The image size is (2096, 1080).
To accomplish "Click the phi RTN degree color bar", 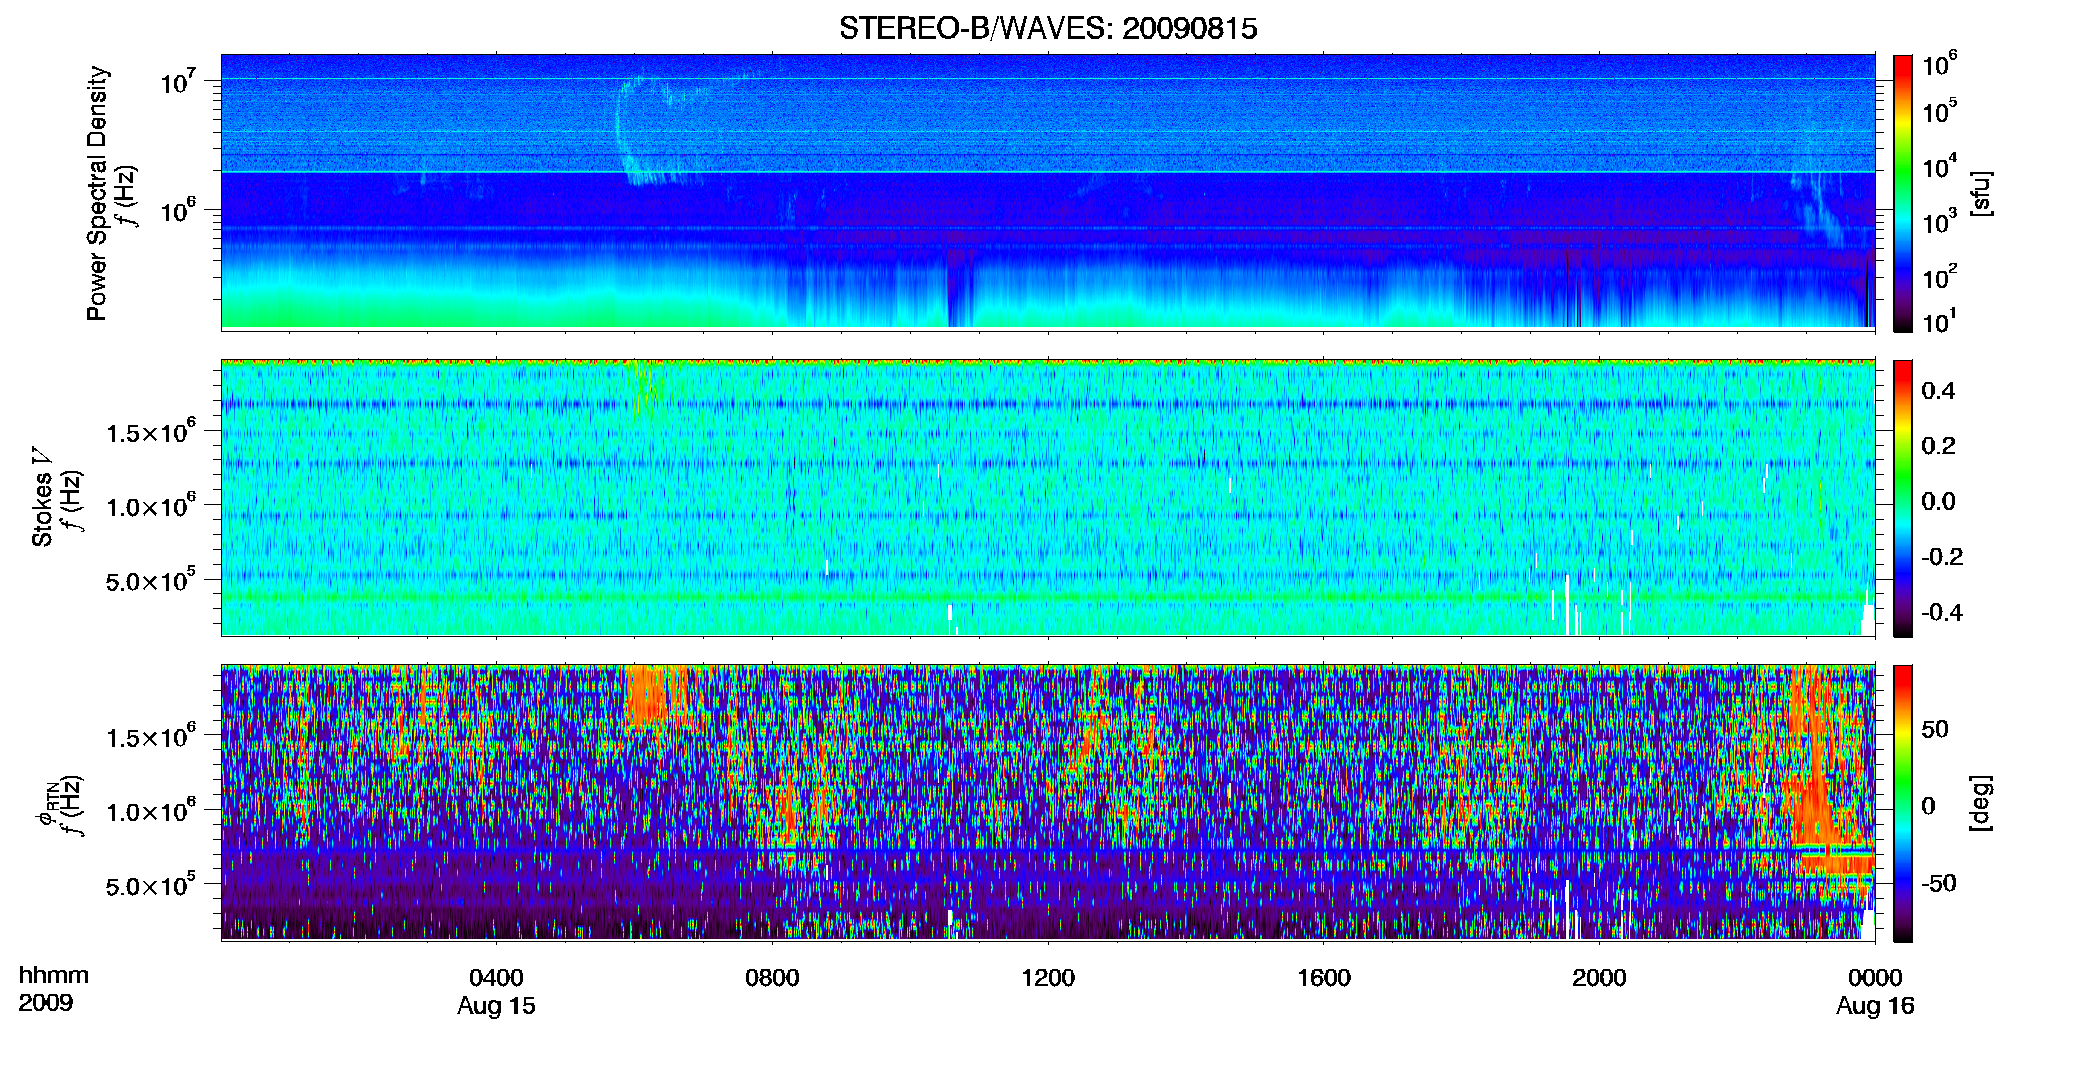I will [1903, 803].
